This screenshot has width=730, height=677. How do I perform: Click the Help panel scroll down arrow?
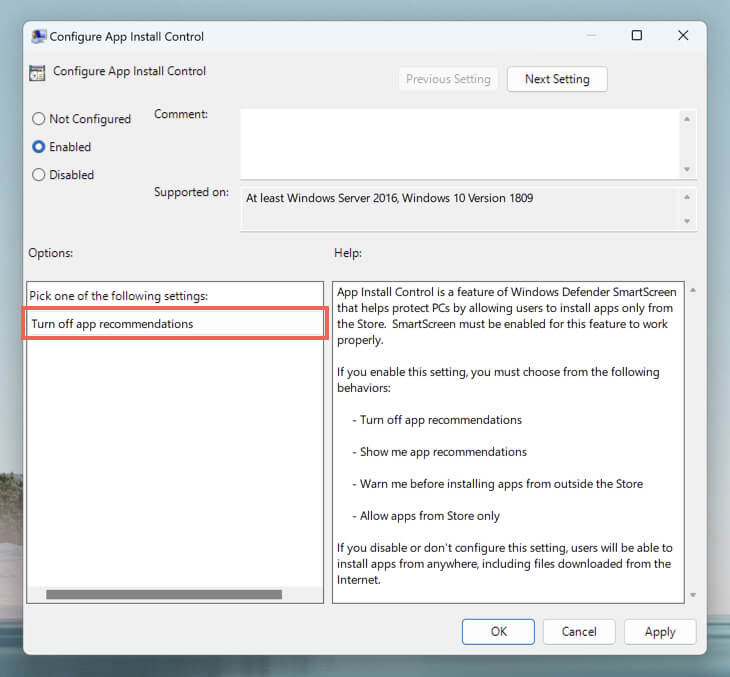pos(693,595)
